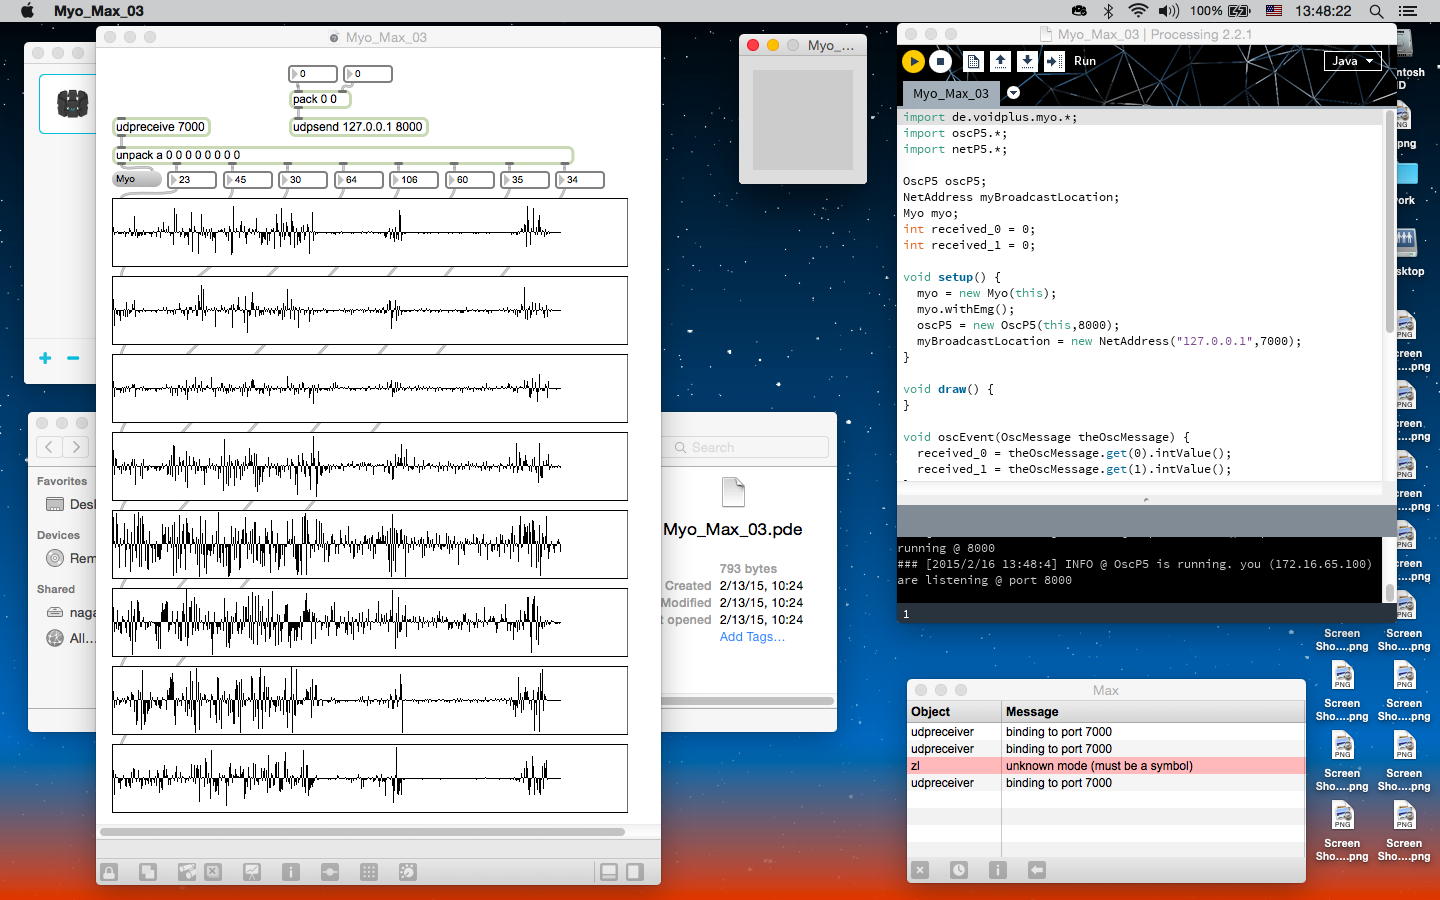The image size is (1440, 900).
Task: Click the udpreceive 7000 object box
Action: [161, 127]
